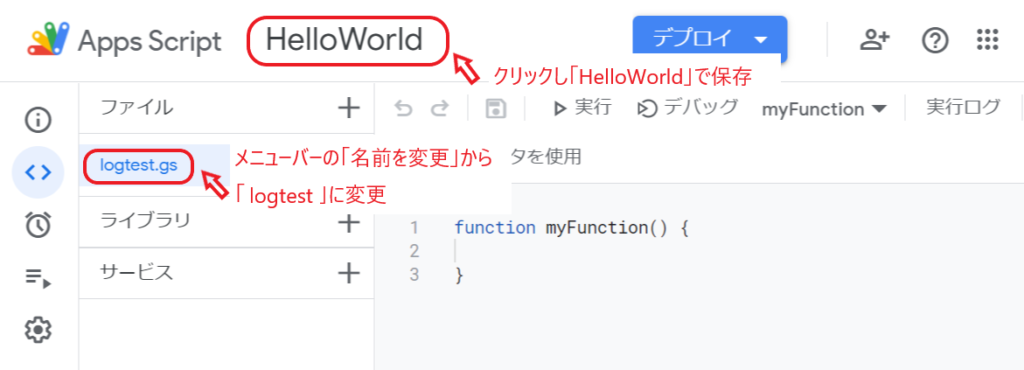The image size is (1024, 370).
Task: Click line number 1 in gutter
Action: [x=413, y=228]
